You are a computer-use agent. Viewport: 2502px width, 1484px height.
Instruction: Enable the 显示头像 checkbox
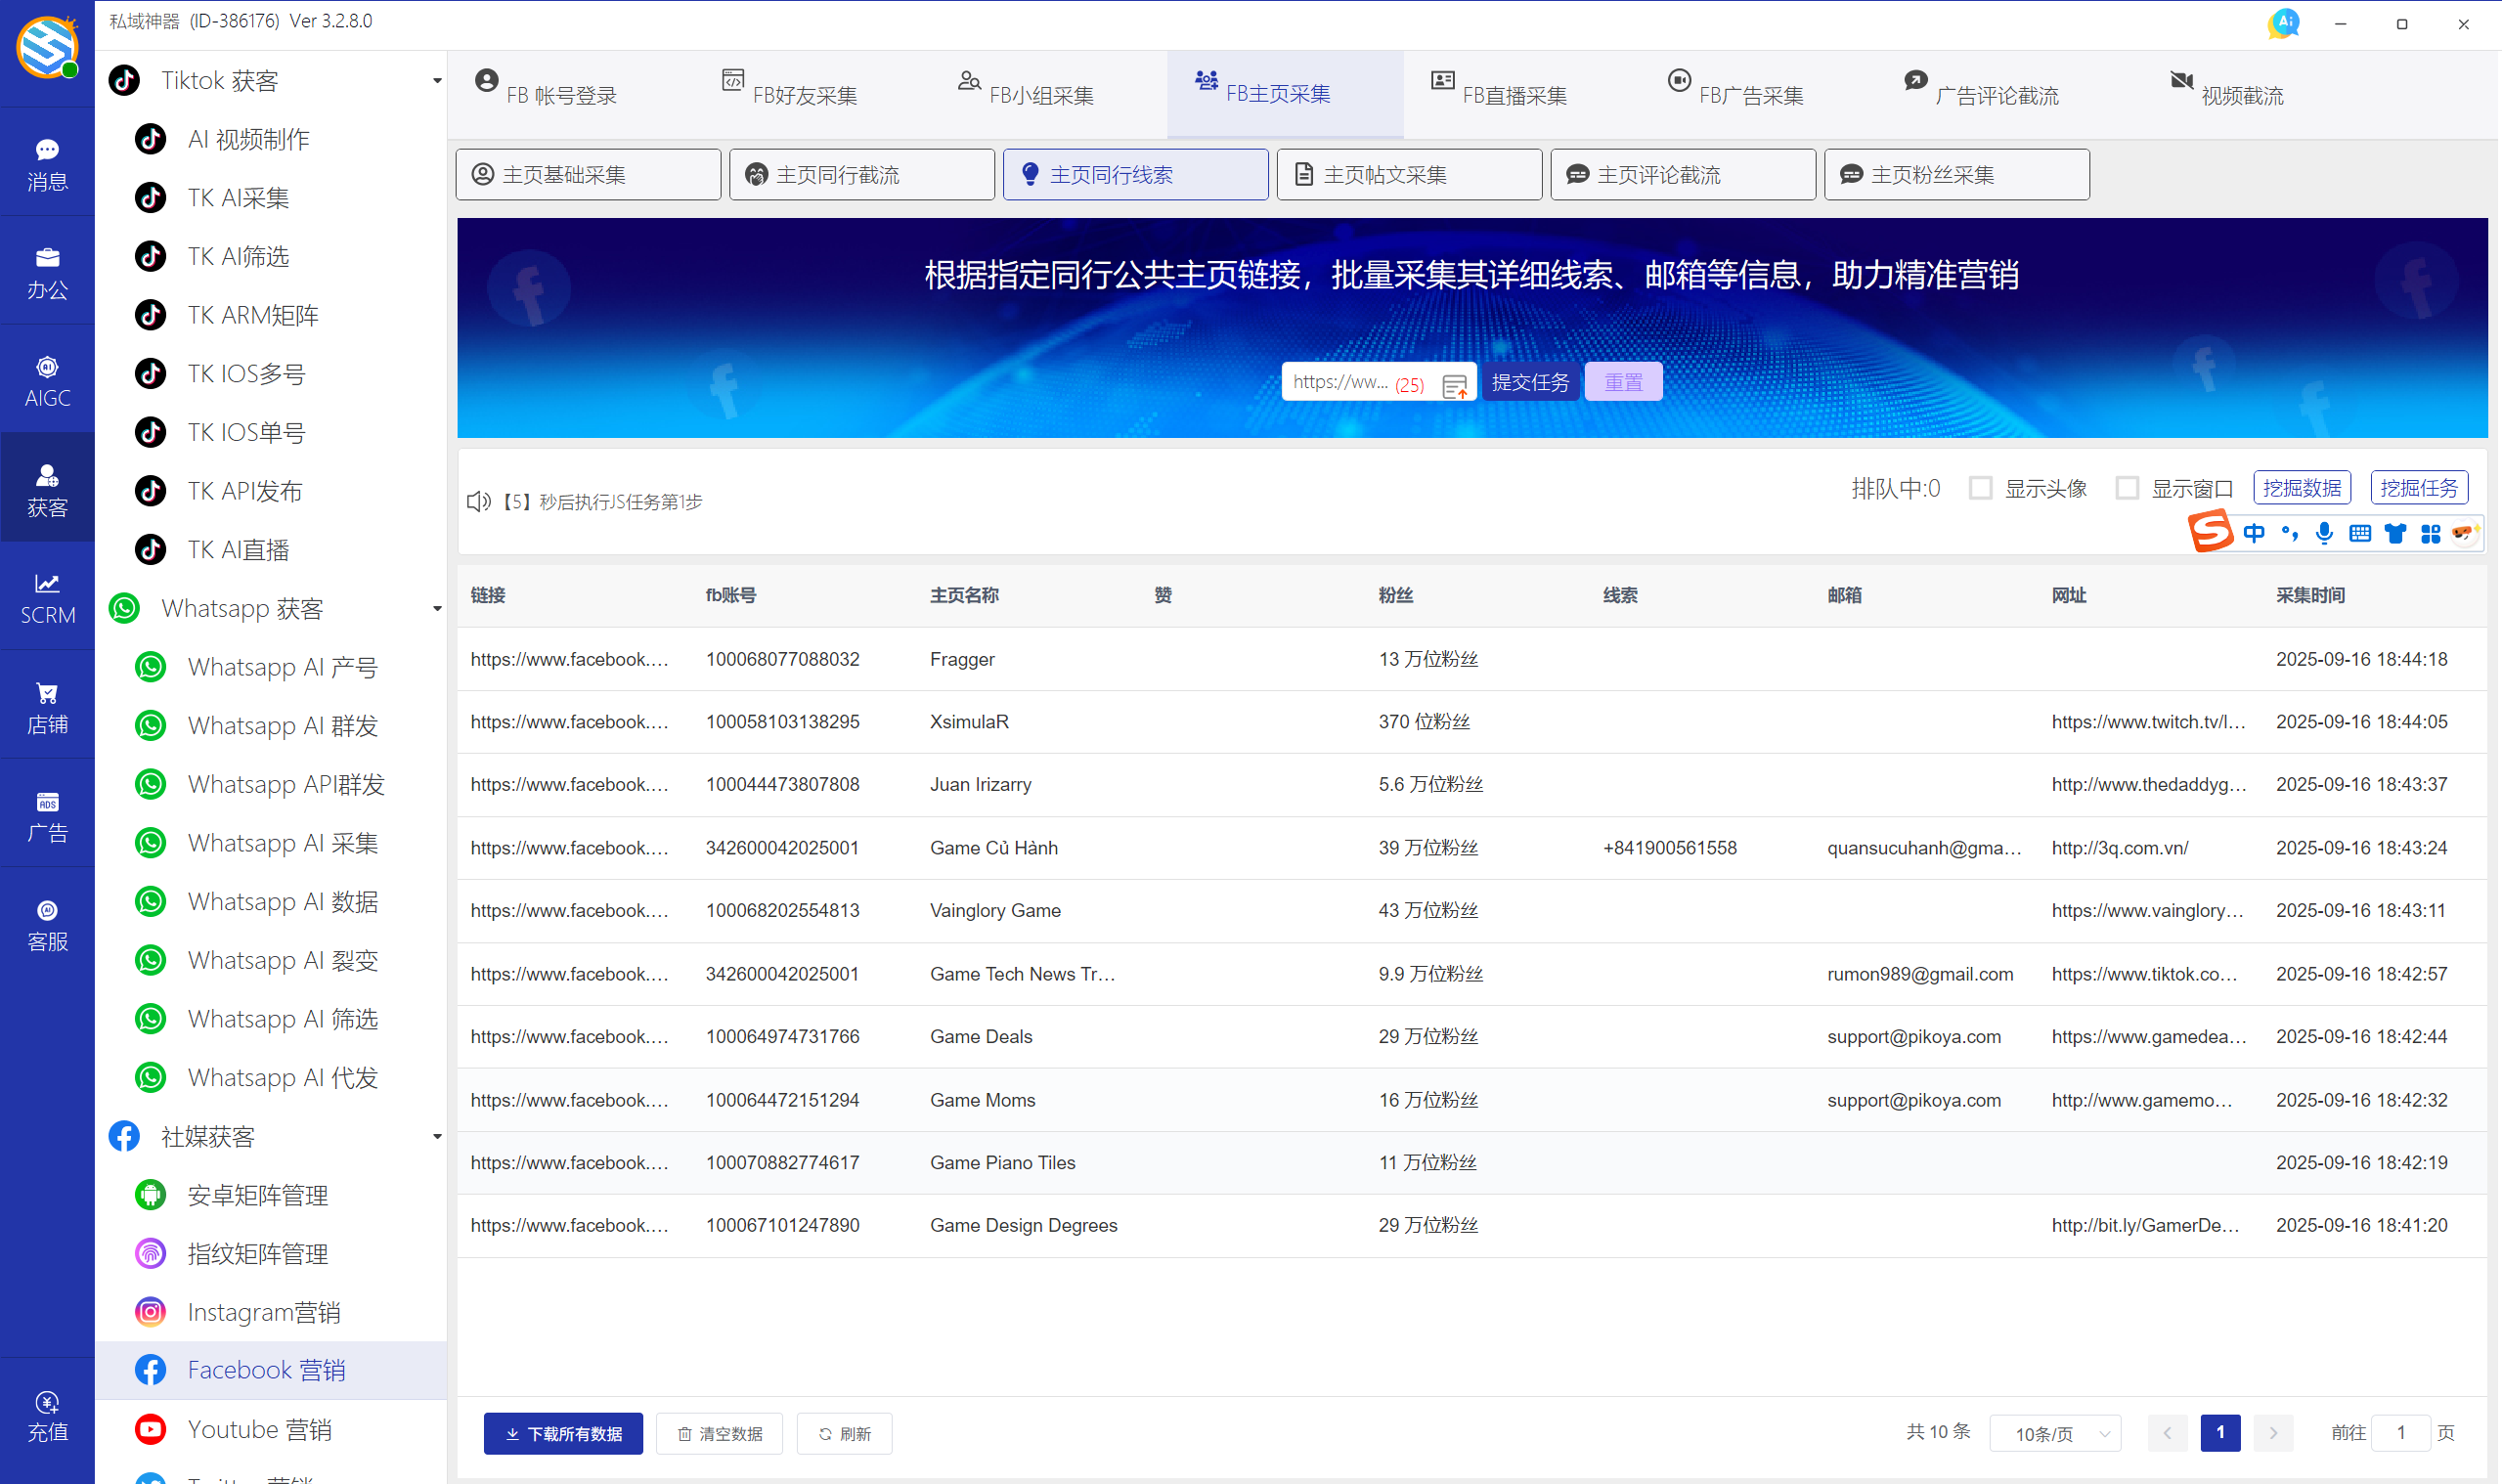coord(1981,488)
